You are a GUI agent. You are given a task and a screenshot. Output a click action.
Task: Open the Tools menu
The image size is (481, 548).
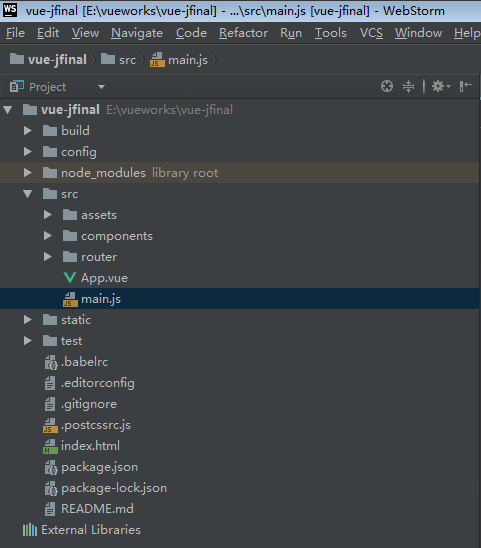(x=331, y=33)
